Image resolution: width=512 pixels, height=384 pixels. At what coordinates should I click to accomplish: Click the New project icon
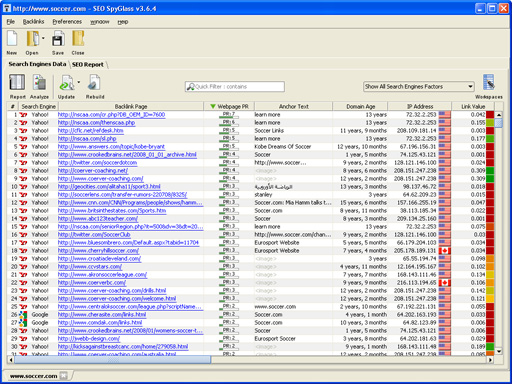[12, 39]
